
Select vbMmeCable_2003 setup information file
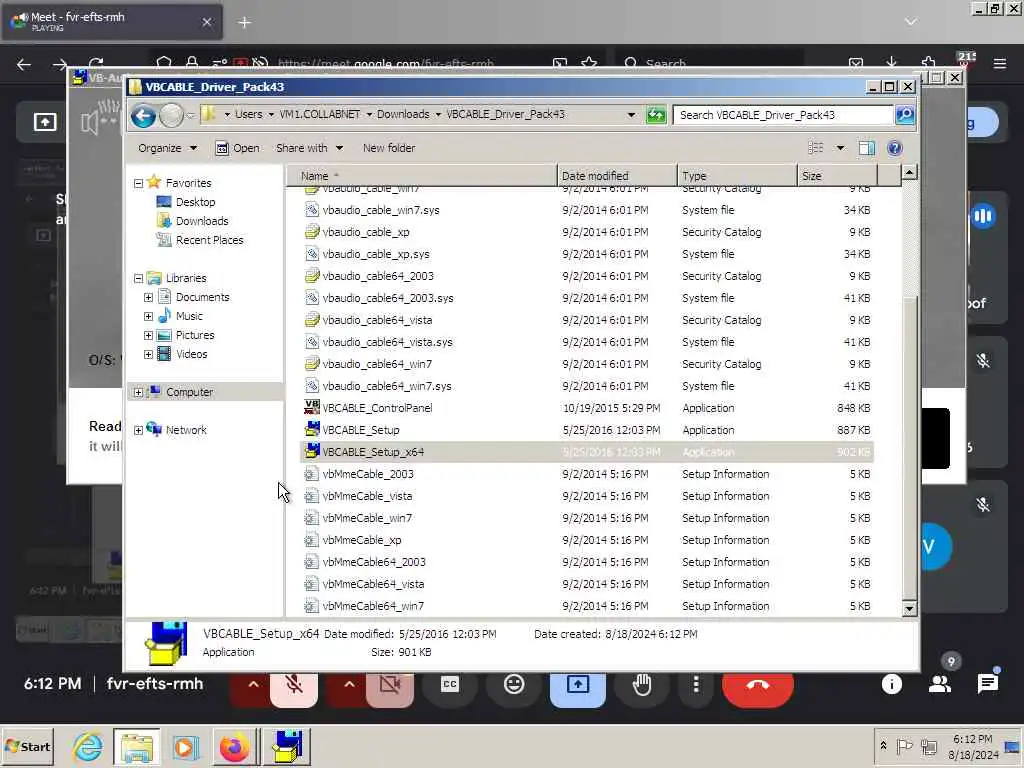[586, 474]
